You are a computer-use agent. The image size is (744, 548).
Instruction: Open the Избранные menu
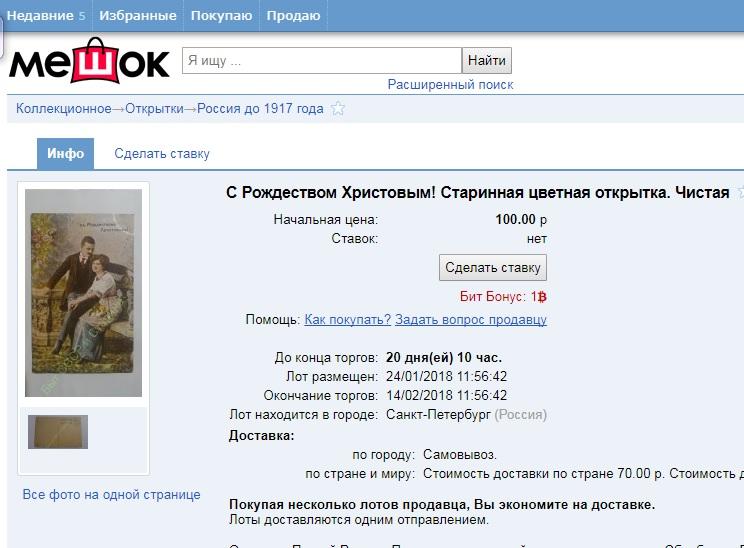coord(138,16)
